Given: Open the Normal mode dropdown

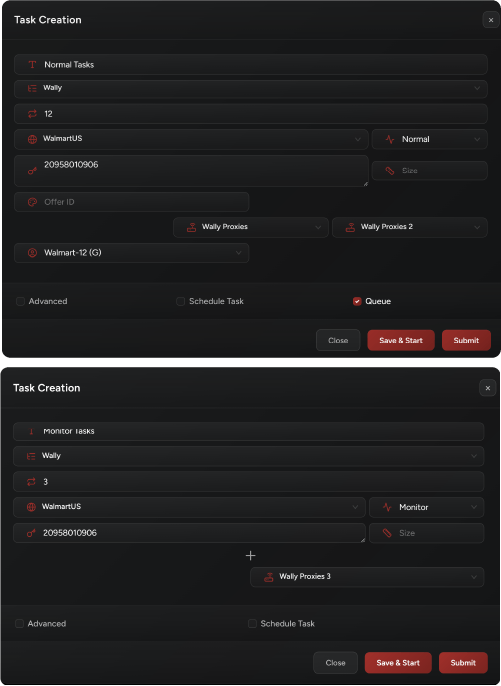Looking at the screenshot, I should (x=429, y=139).
